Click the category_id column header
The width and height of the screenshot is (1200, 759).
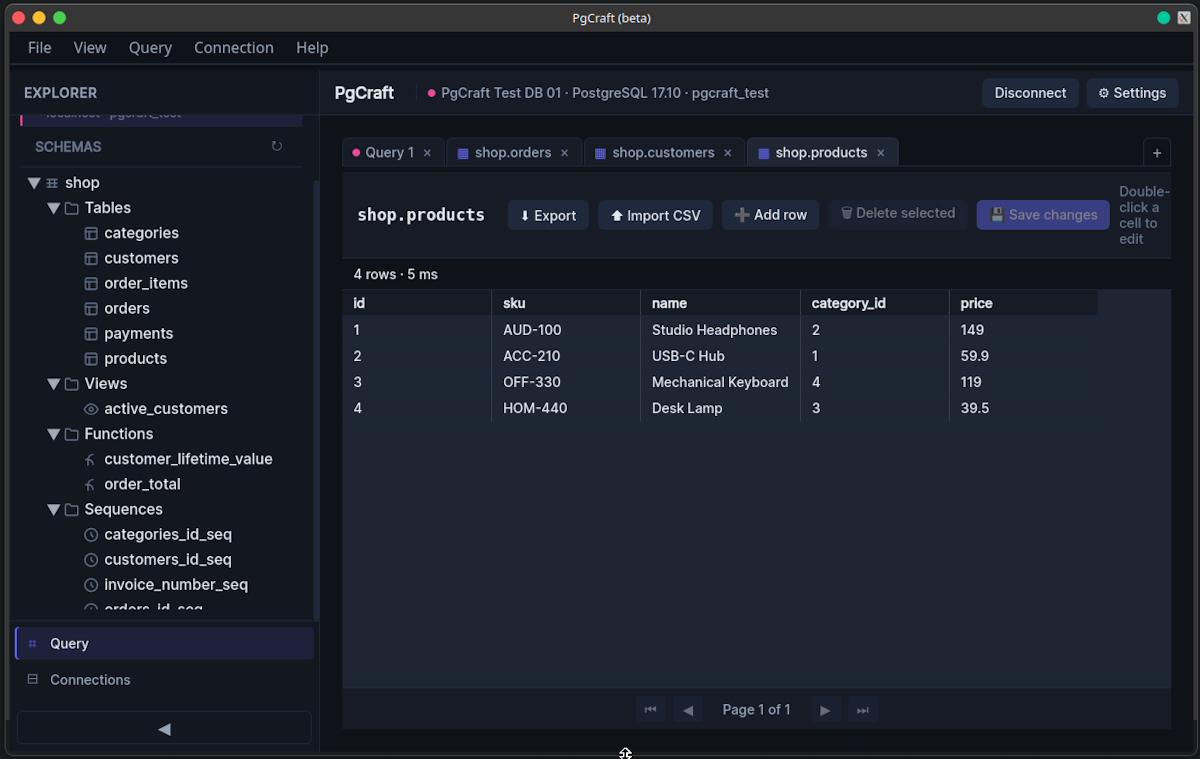point(874,303)
